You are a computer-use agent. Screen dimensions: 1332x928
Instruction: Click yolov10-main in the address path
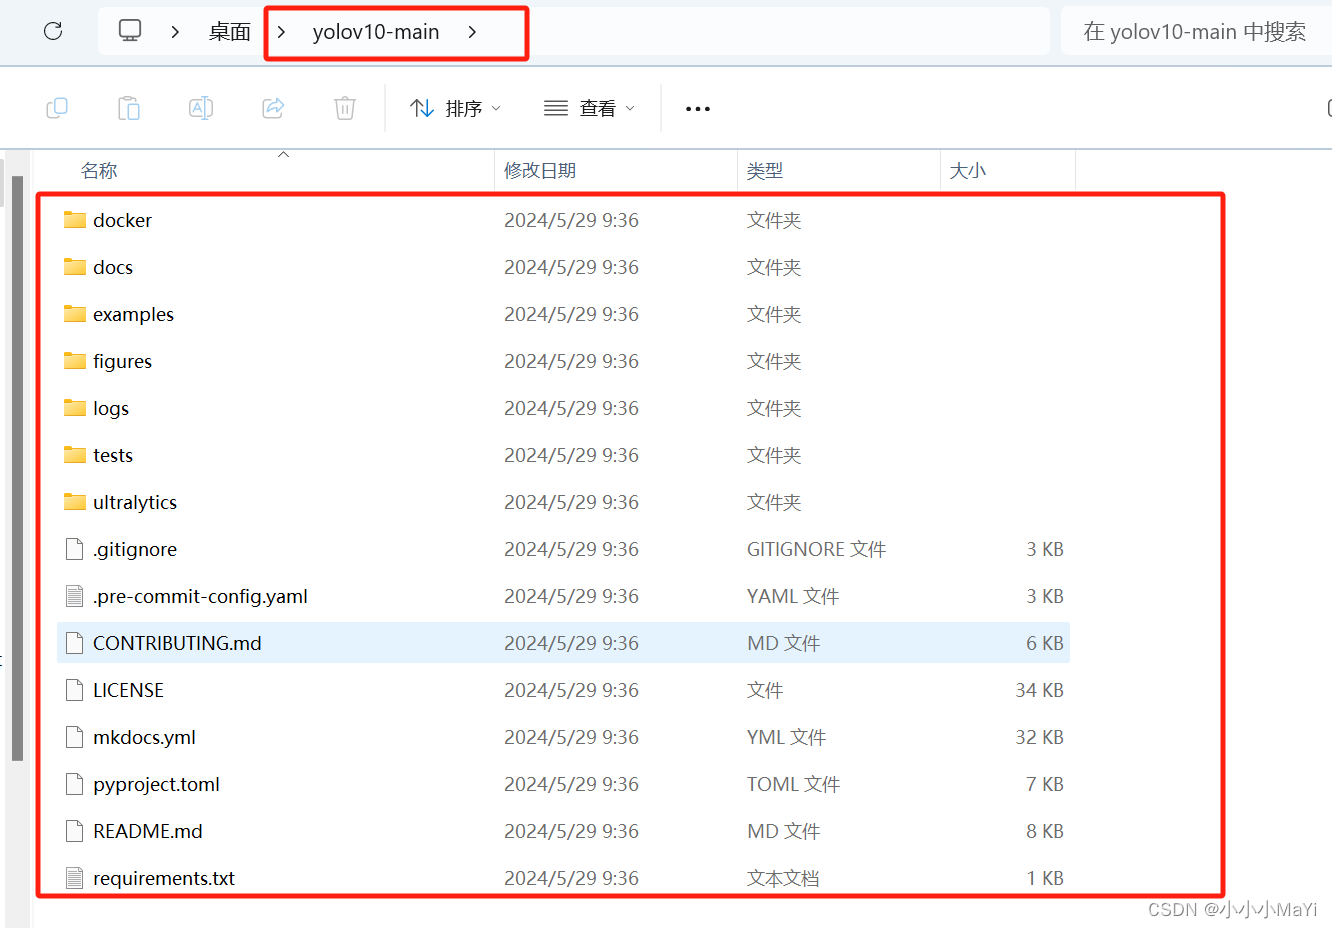click(x=376, y=32)
